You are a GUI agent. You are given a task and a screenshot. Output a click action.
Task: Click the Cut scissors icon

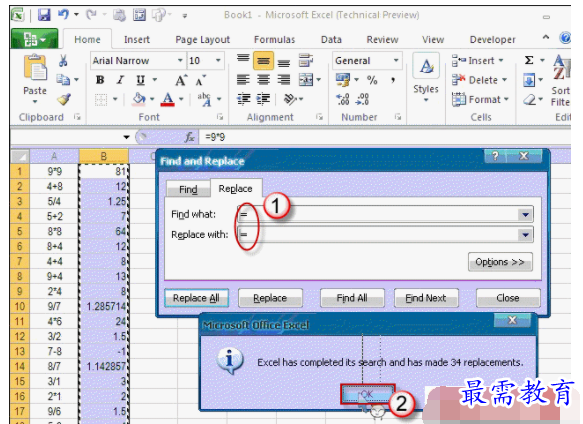(x=63, y=60)
